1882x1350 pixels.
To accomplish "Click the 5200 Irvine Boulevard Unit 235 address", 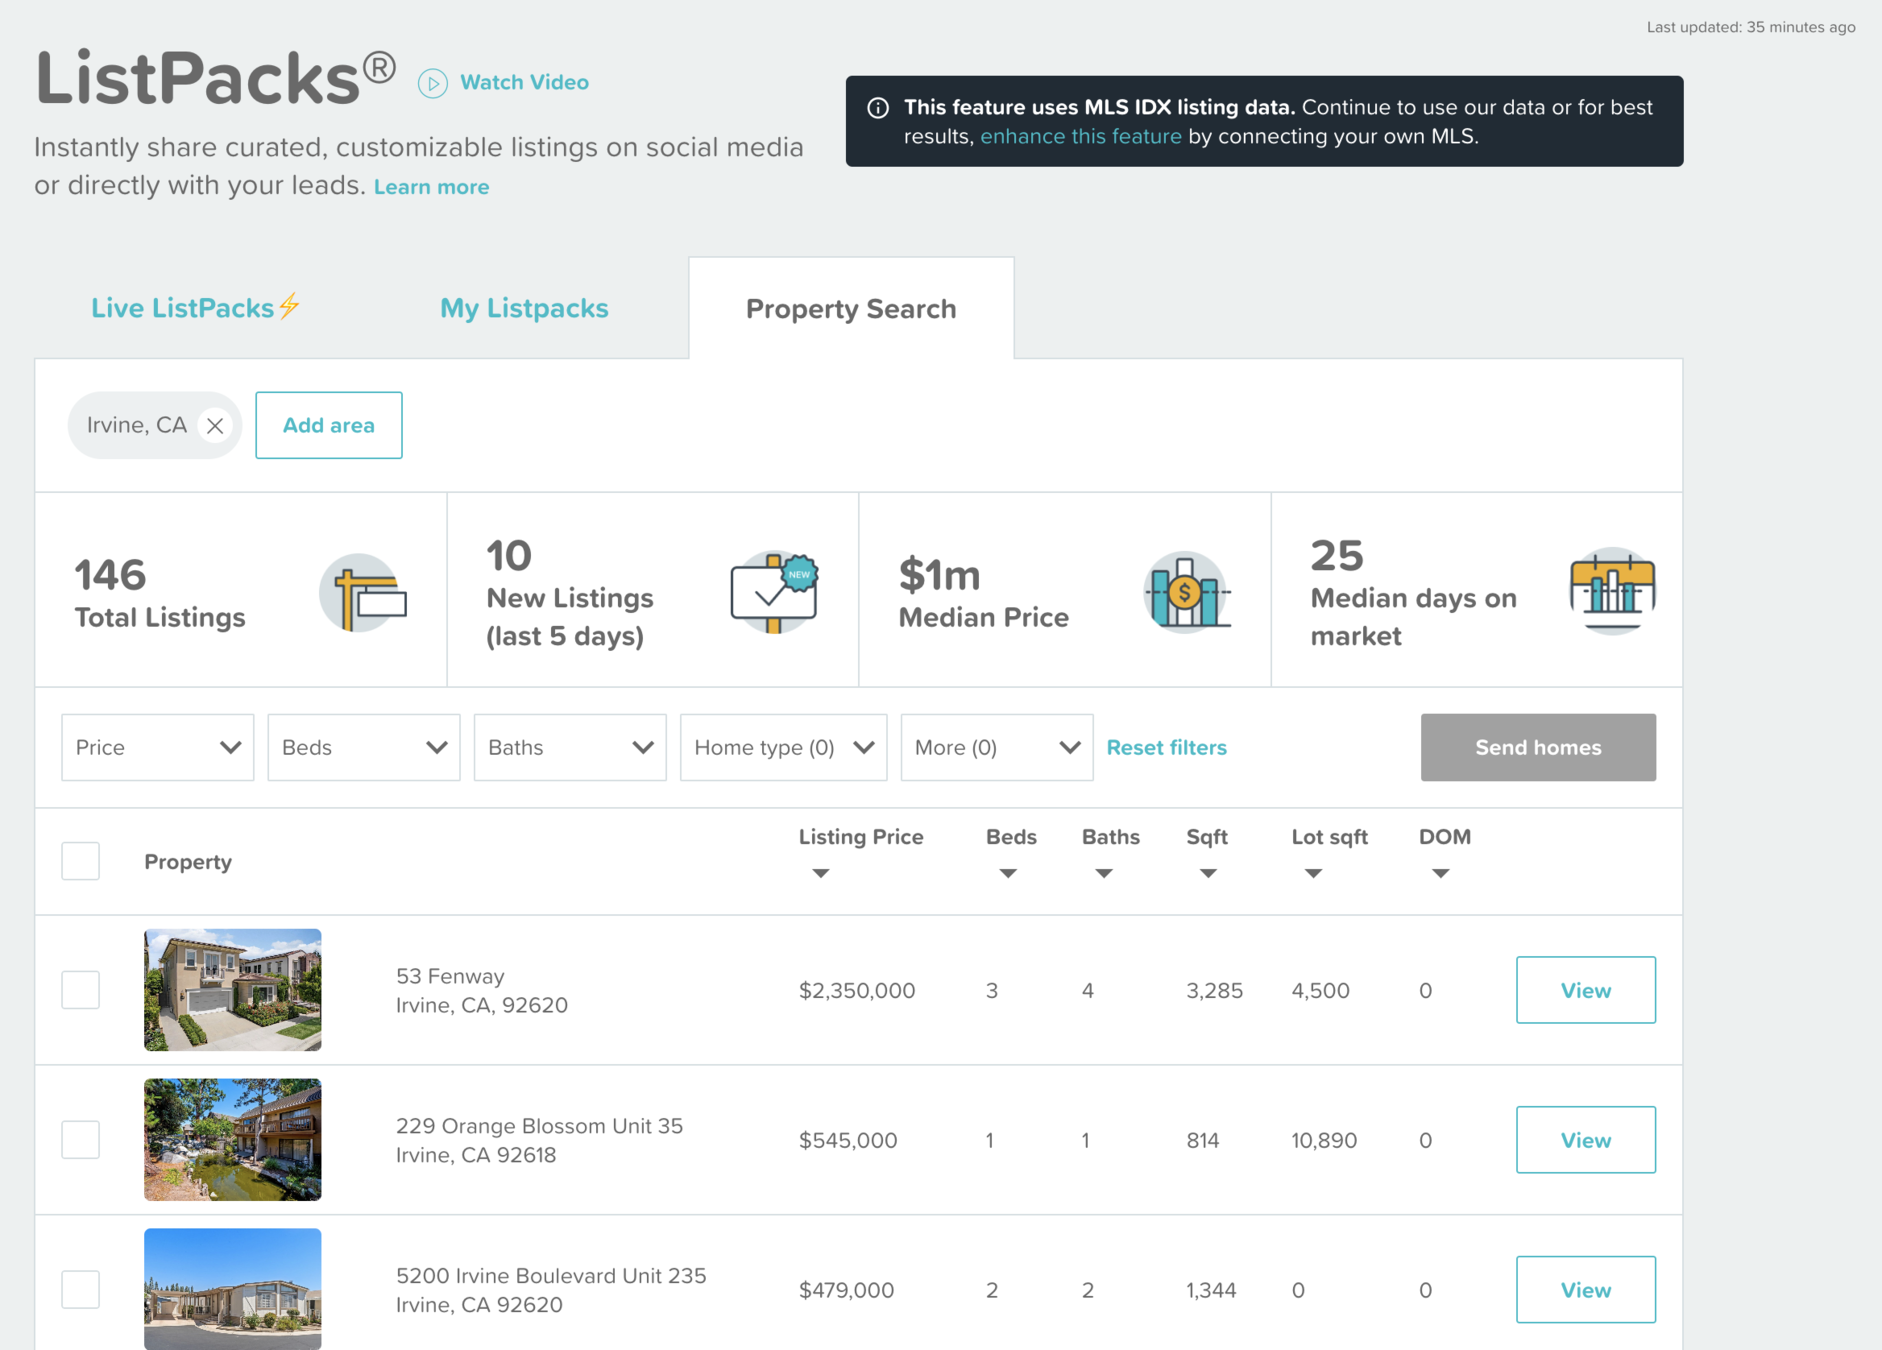I will point(551,1290).
